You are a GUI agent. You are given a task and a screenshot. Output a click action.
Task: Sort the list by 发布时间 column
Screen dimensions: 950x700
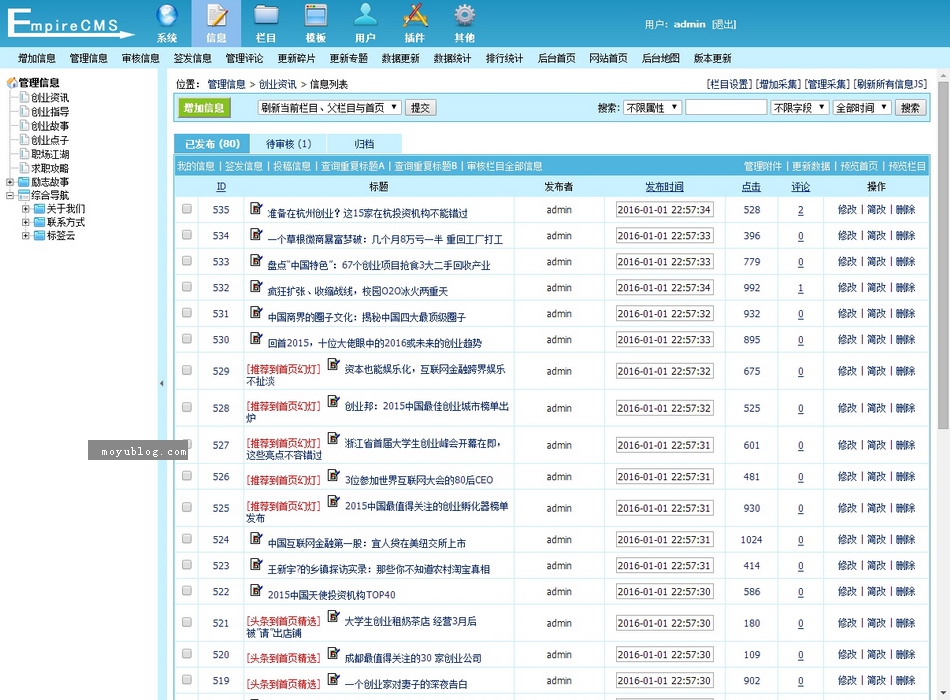tap(664, 187)
